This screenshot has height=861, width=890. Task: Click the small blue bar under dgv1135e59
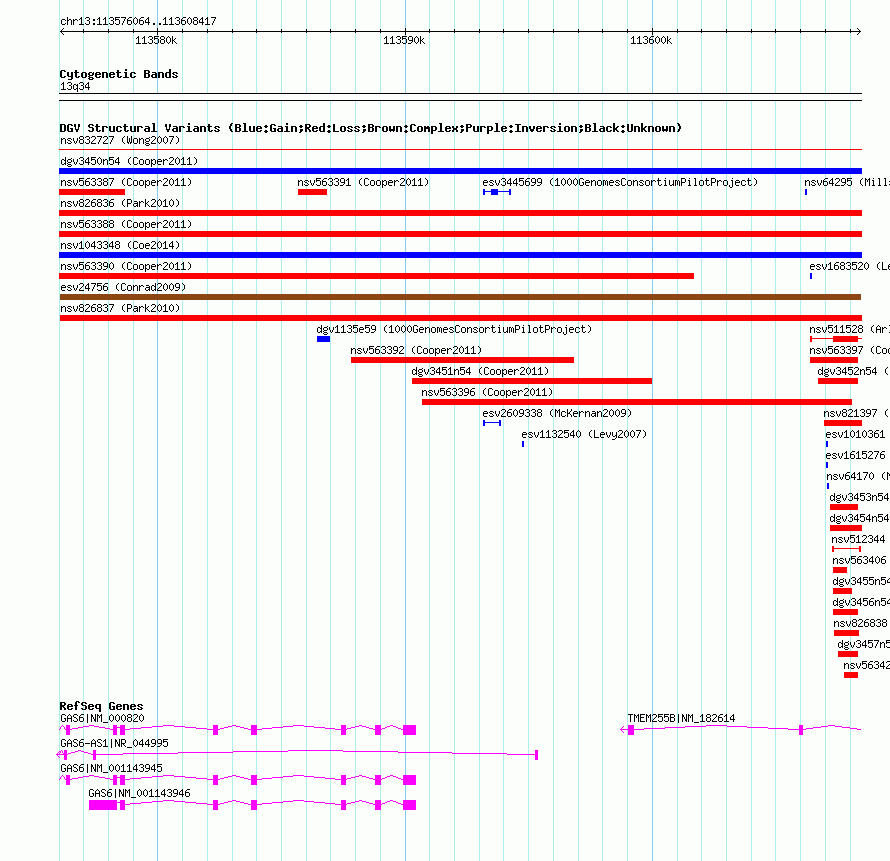[x=324, y=339]
